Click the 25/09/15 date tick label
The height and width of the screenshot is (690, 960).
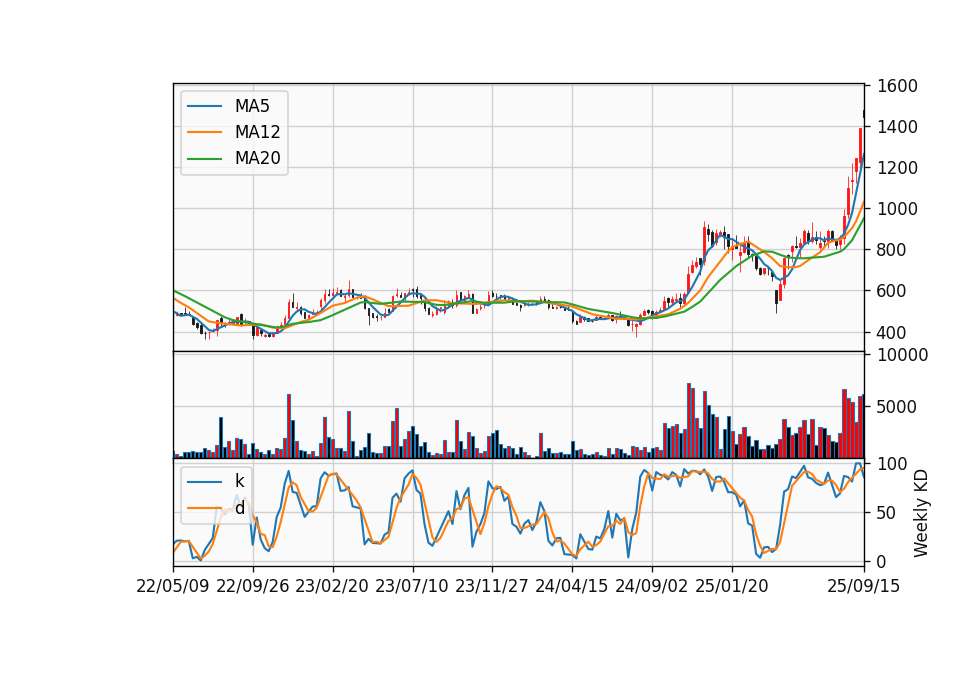pos(864,586)
